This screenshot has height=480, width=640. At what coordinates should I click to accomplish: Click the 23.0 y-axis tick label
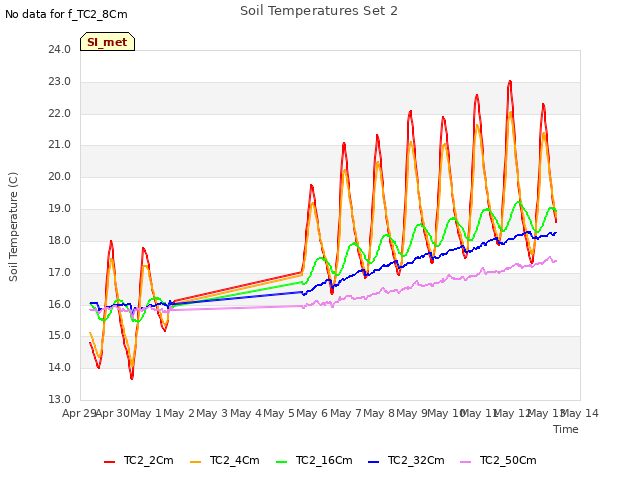(x=60, y=82)
